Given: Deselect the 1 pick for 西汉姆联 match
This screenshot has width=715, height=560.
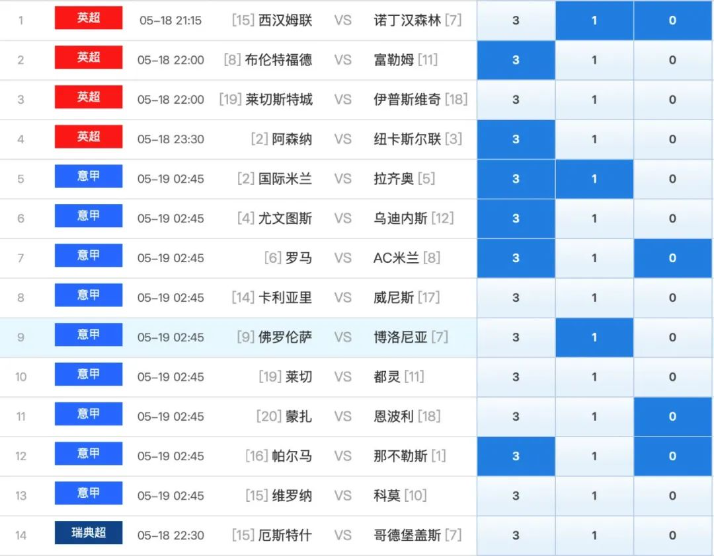Looking at the screenshot, I should [x=594, y=20].
